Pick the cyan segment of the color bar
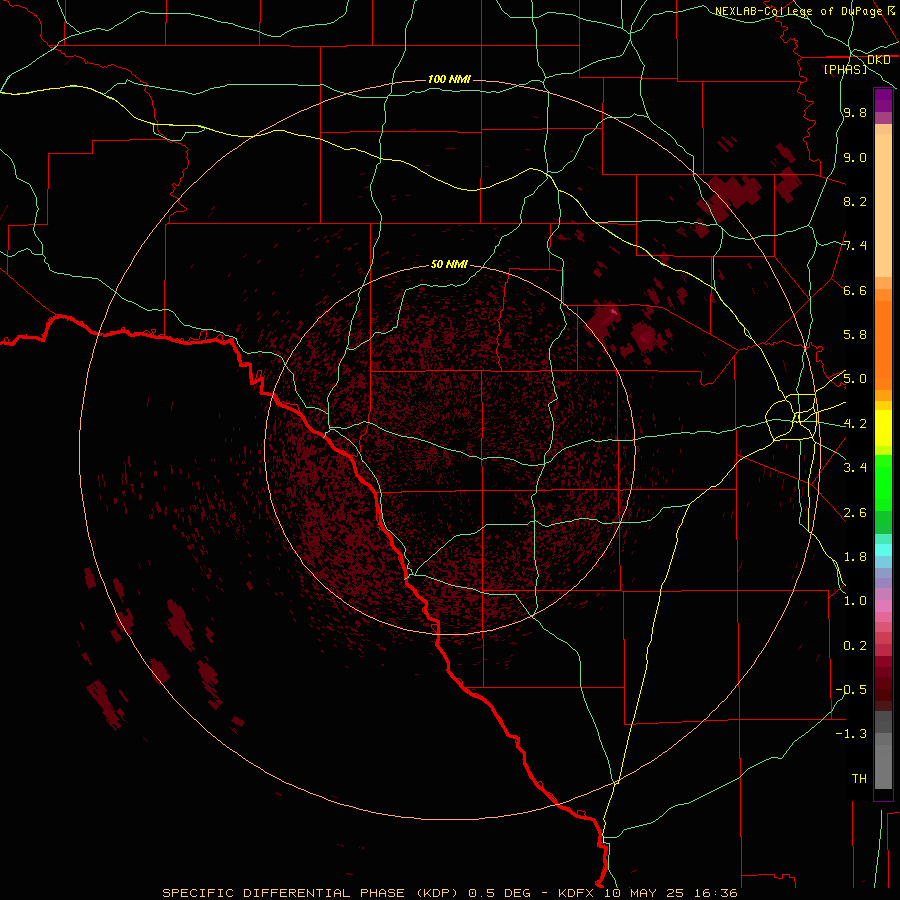900x900 pixels. click(883, 550)
